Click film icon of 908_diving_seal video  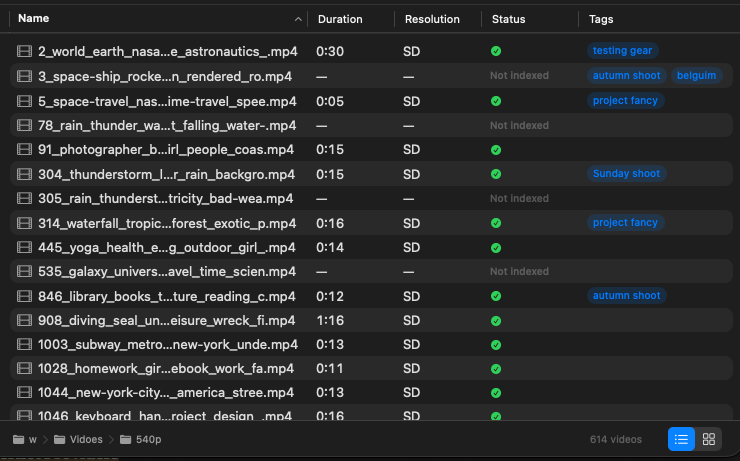coord(25,320)
